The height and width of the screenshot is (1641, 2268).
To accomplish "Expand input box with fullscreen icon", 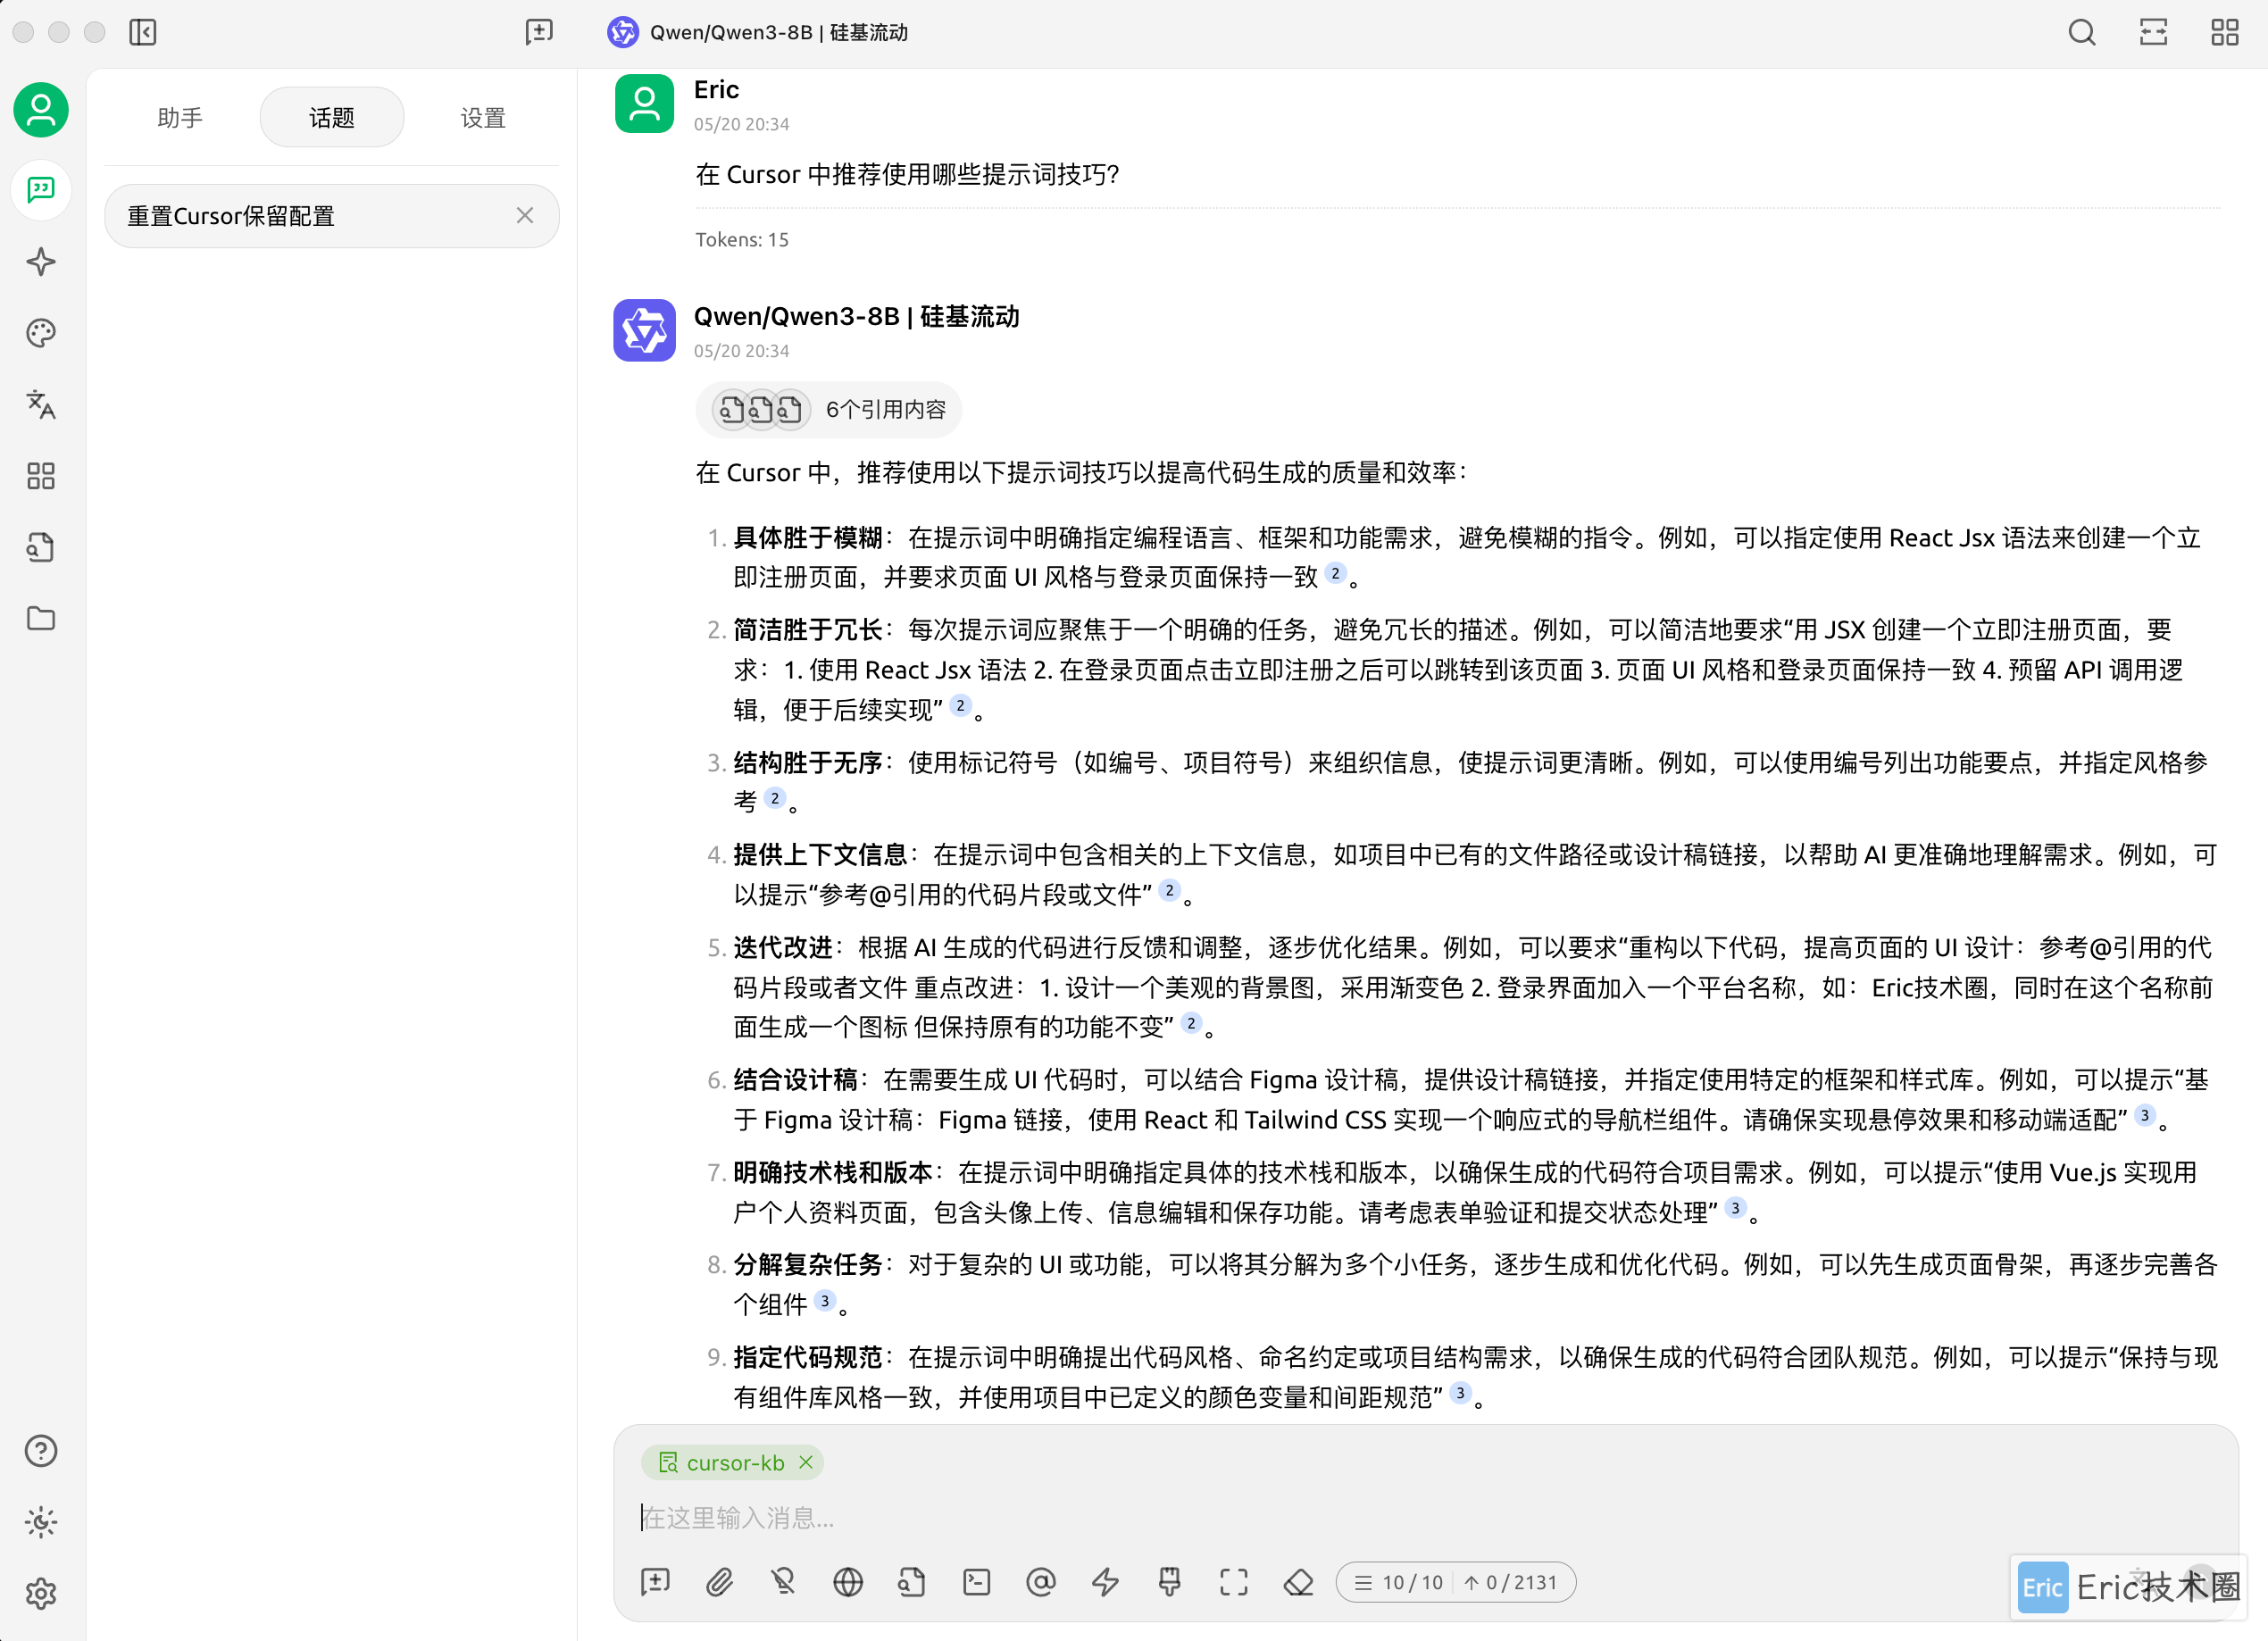I will tap(1234, 1582).
